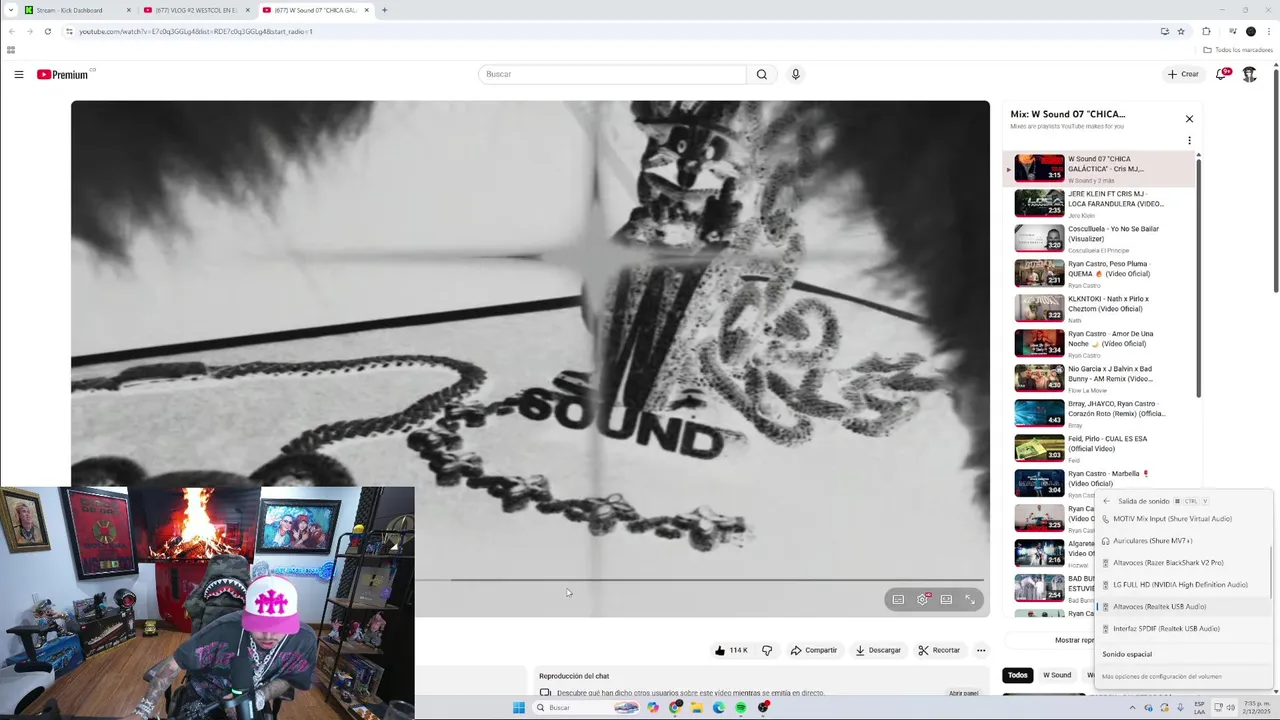Open the Windows Start menu
The height and width of the screenshot is (720, 1280).
(518, 708)
